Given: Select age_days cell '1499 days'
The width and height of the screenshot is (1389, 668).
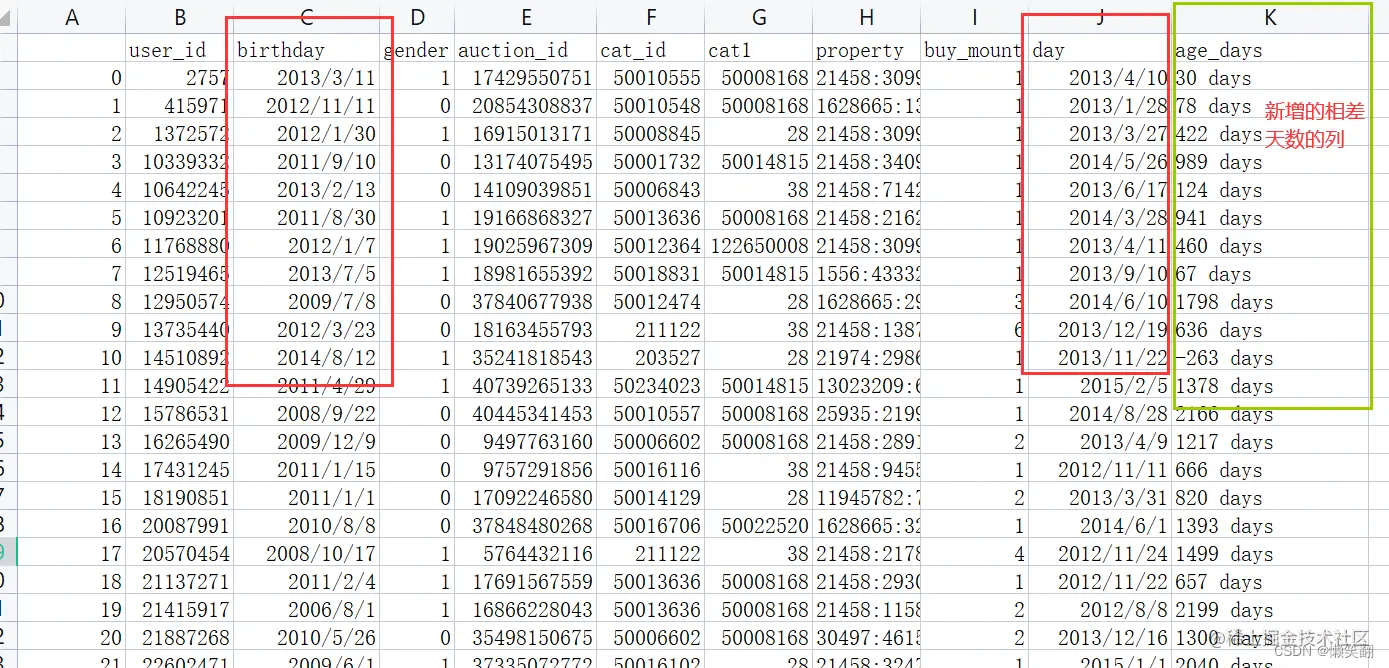Looking at the screenshot, I should [x=1270, y=554].
